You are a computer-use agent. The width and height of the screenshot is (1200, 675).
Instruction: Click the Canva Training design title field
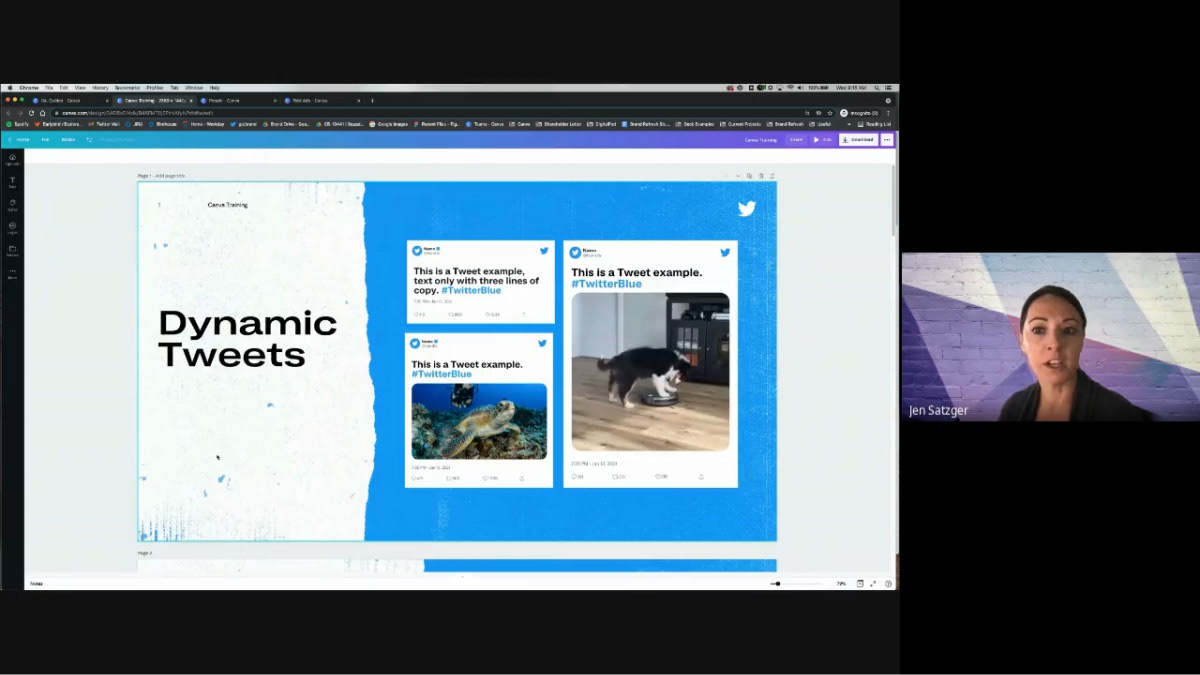click(x=760, y=139)
